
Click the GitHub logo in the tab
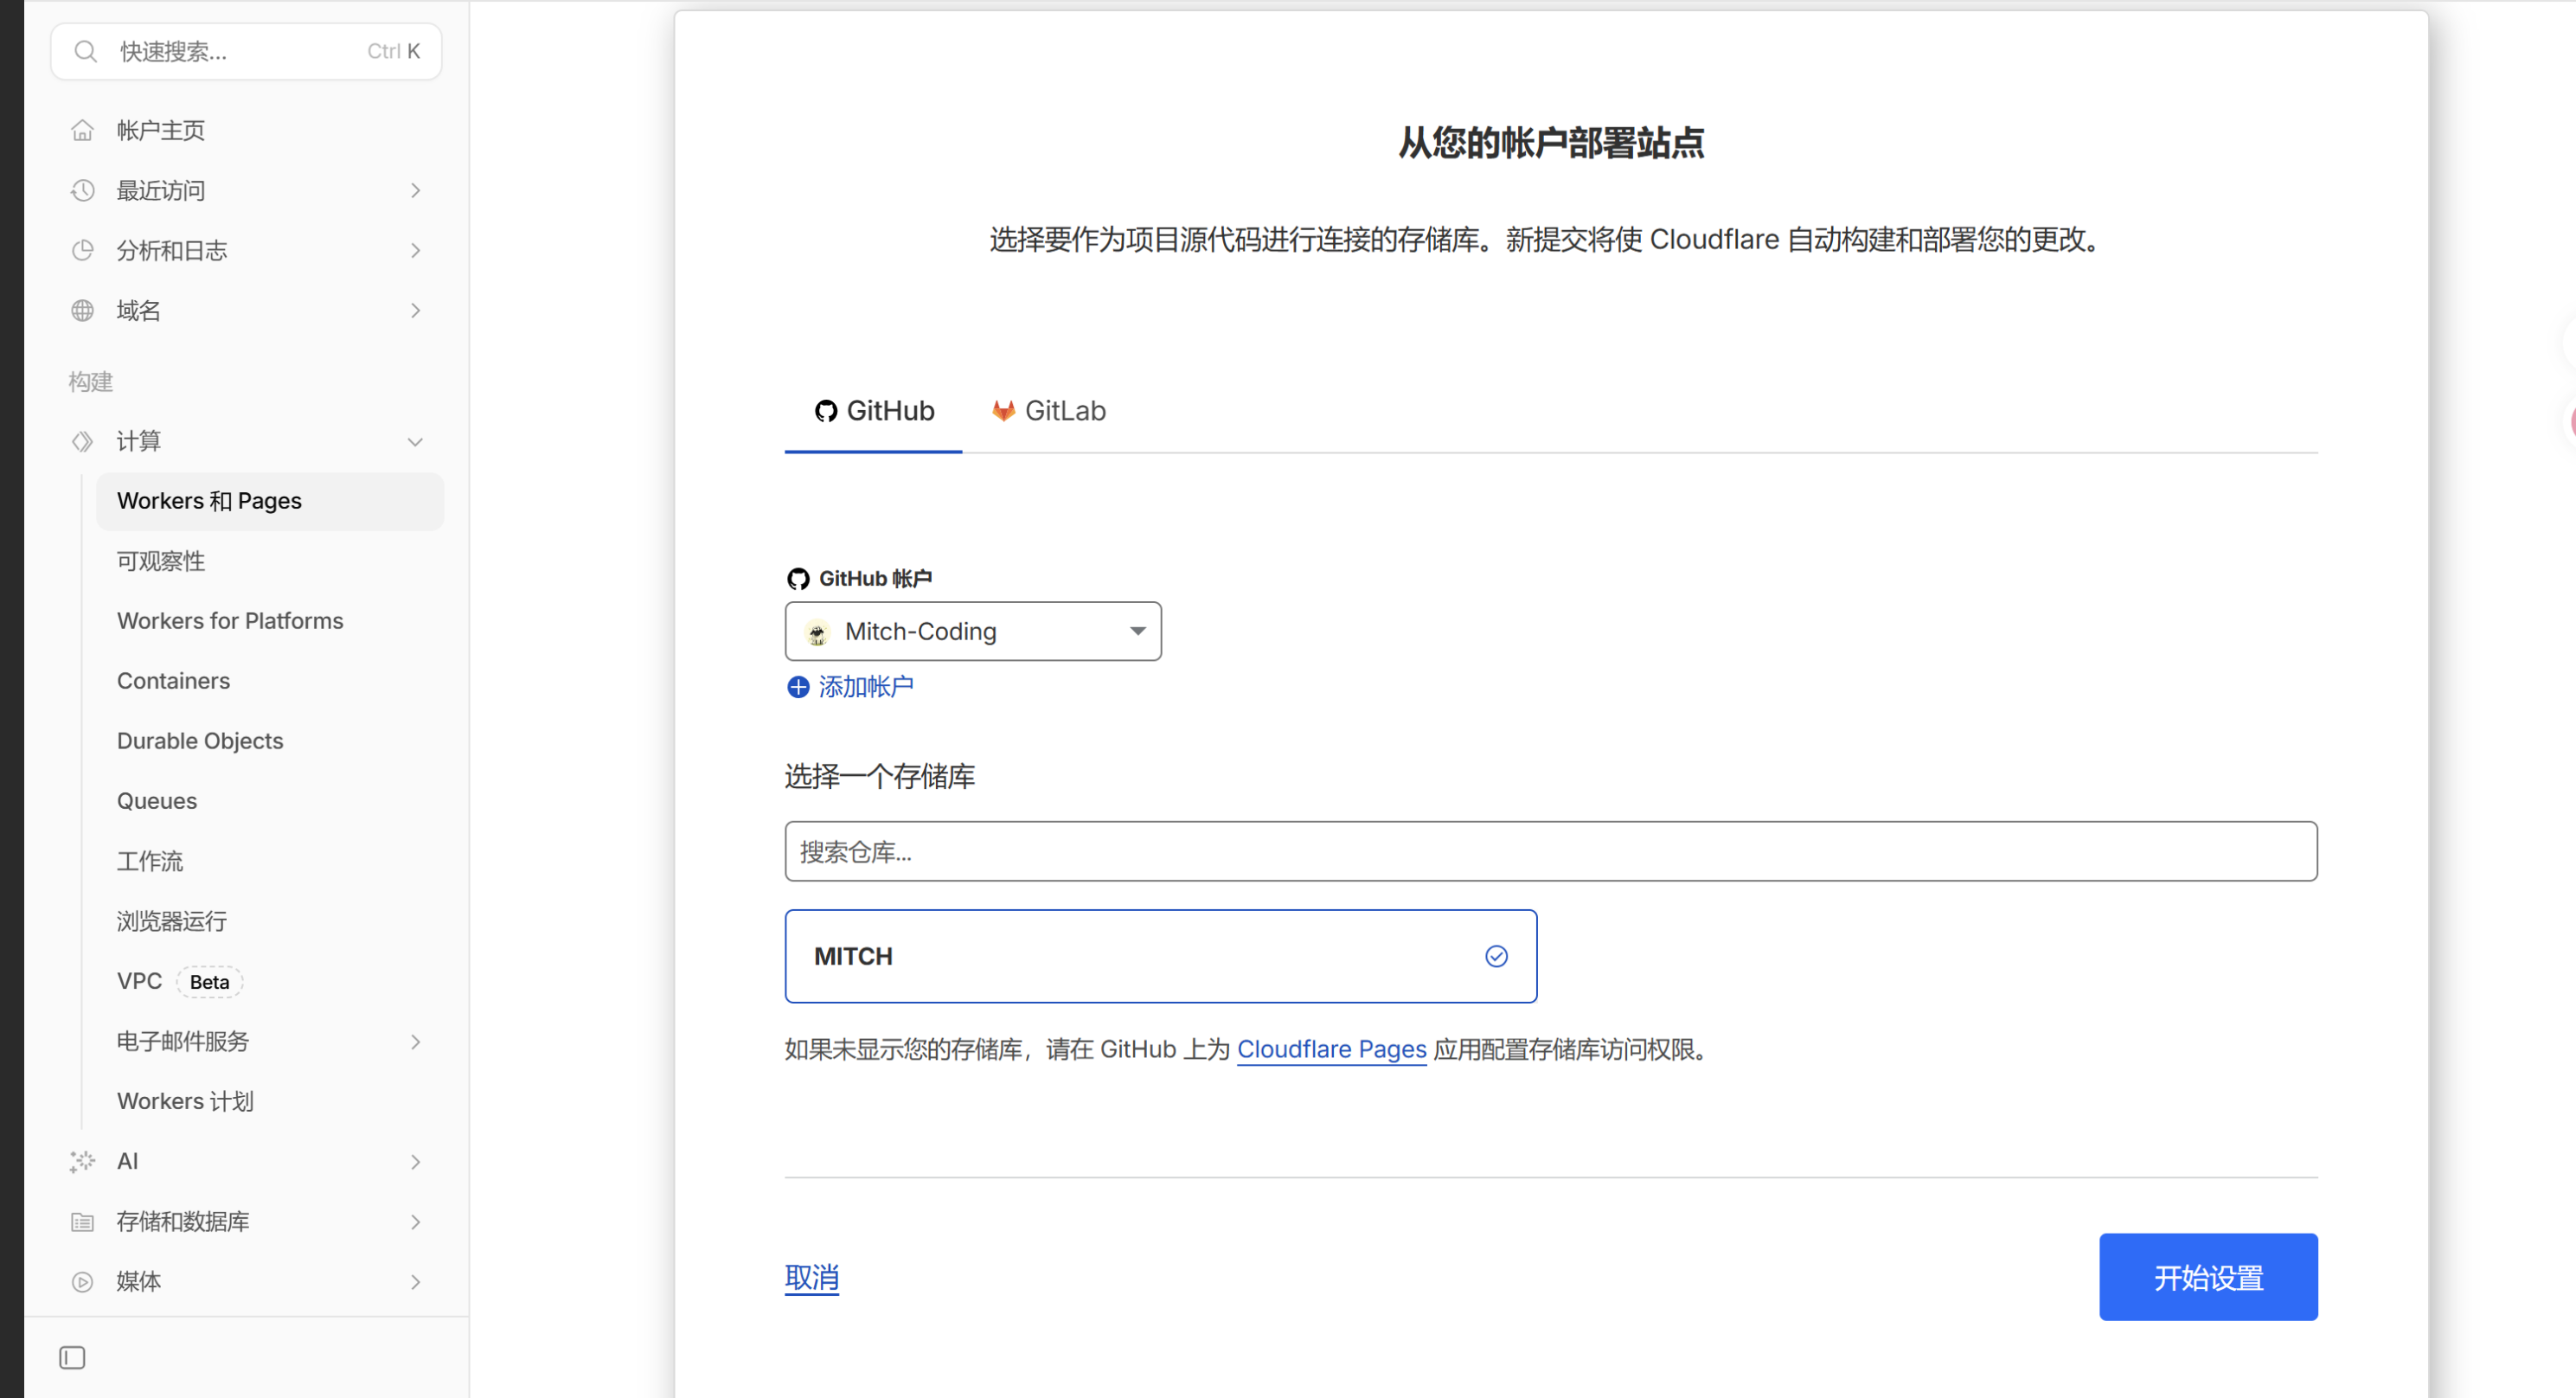pos(826,411)
